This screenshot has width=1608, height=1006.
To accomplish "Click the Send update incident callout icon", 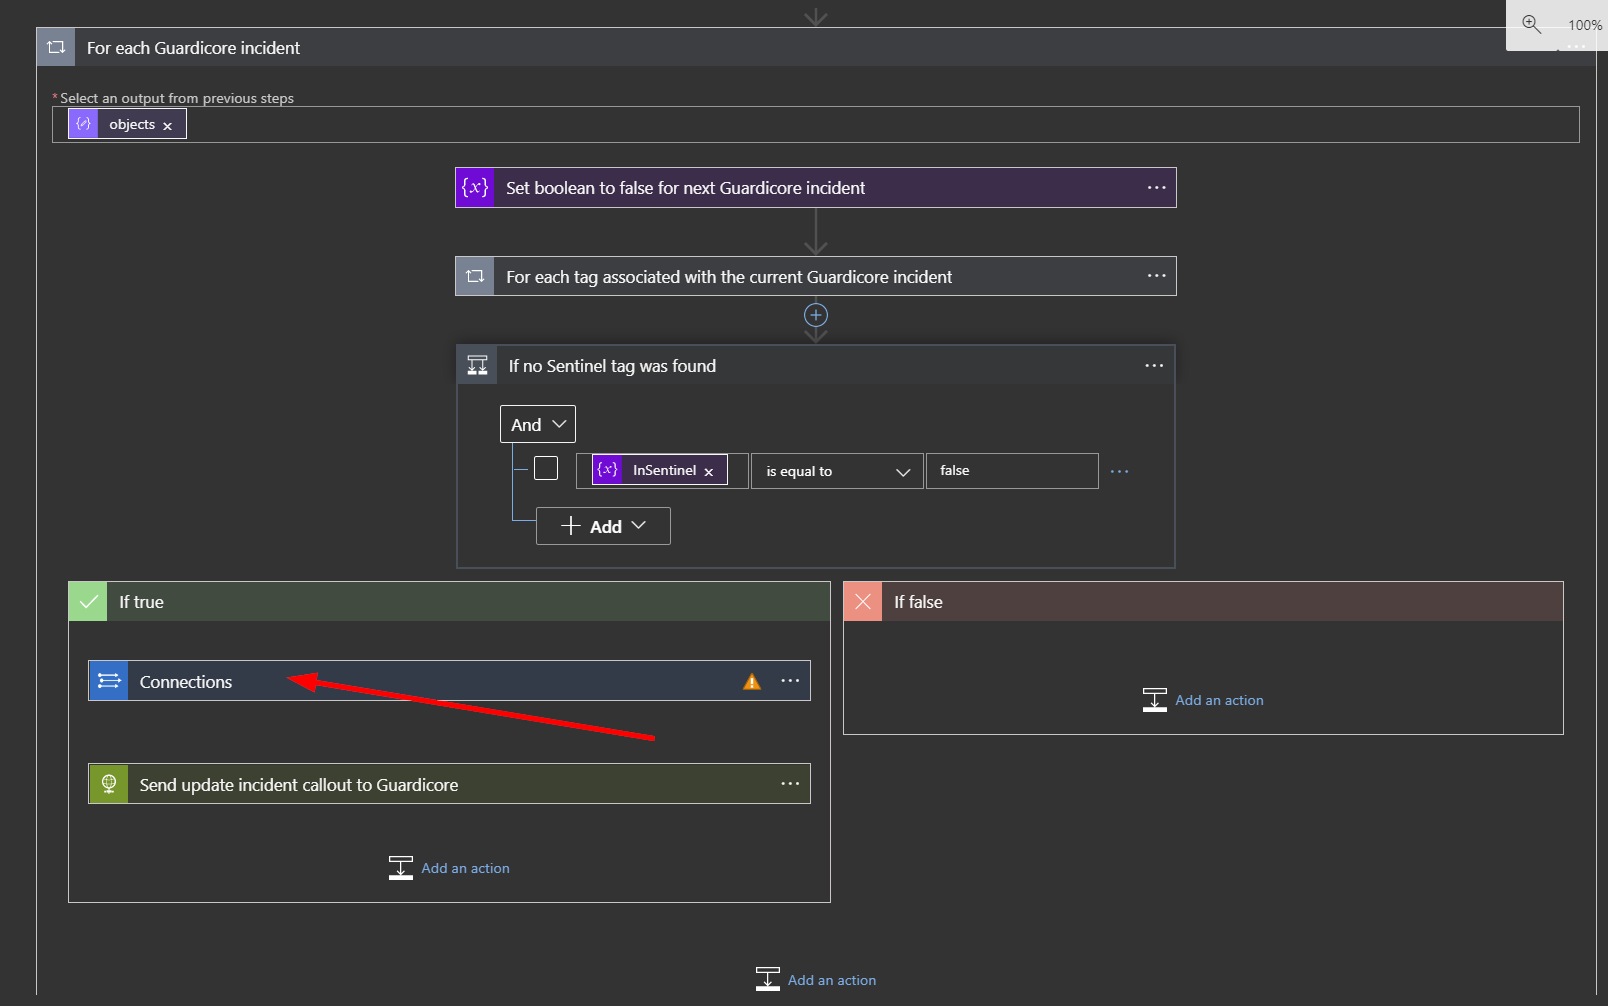I will pyautogui.click(x=108, y=784).
